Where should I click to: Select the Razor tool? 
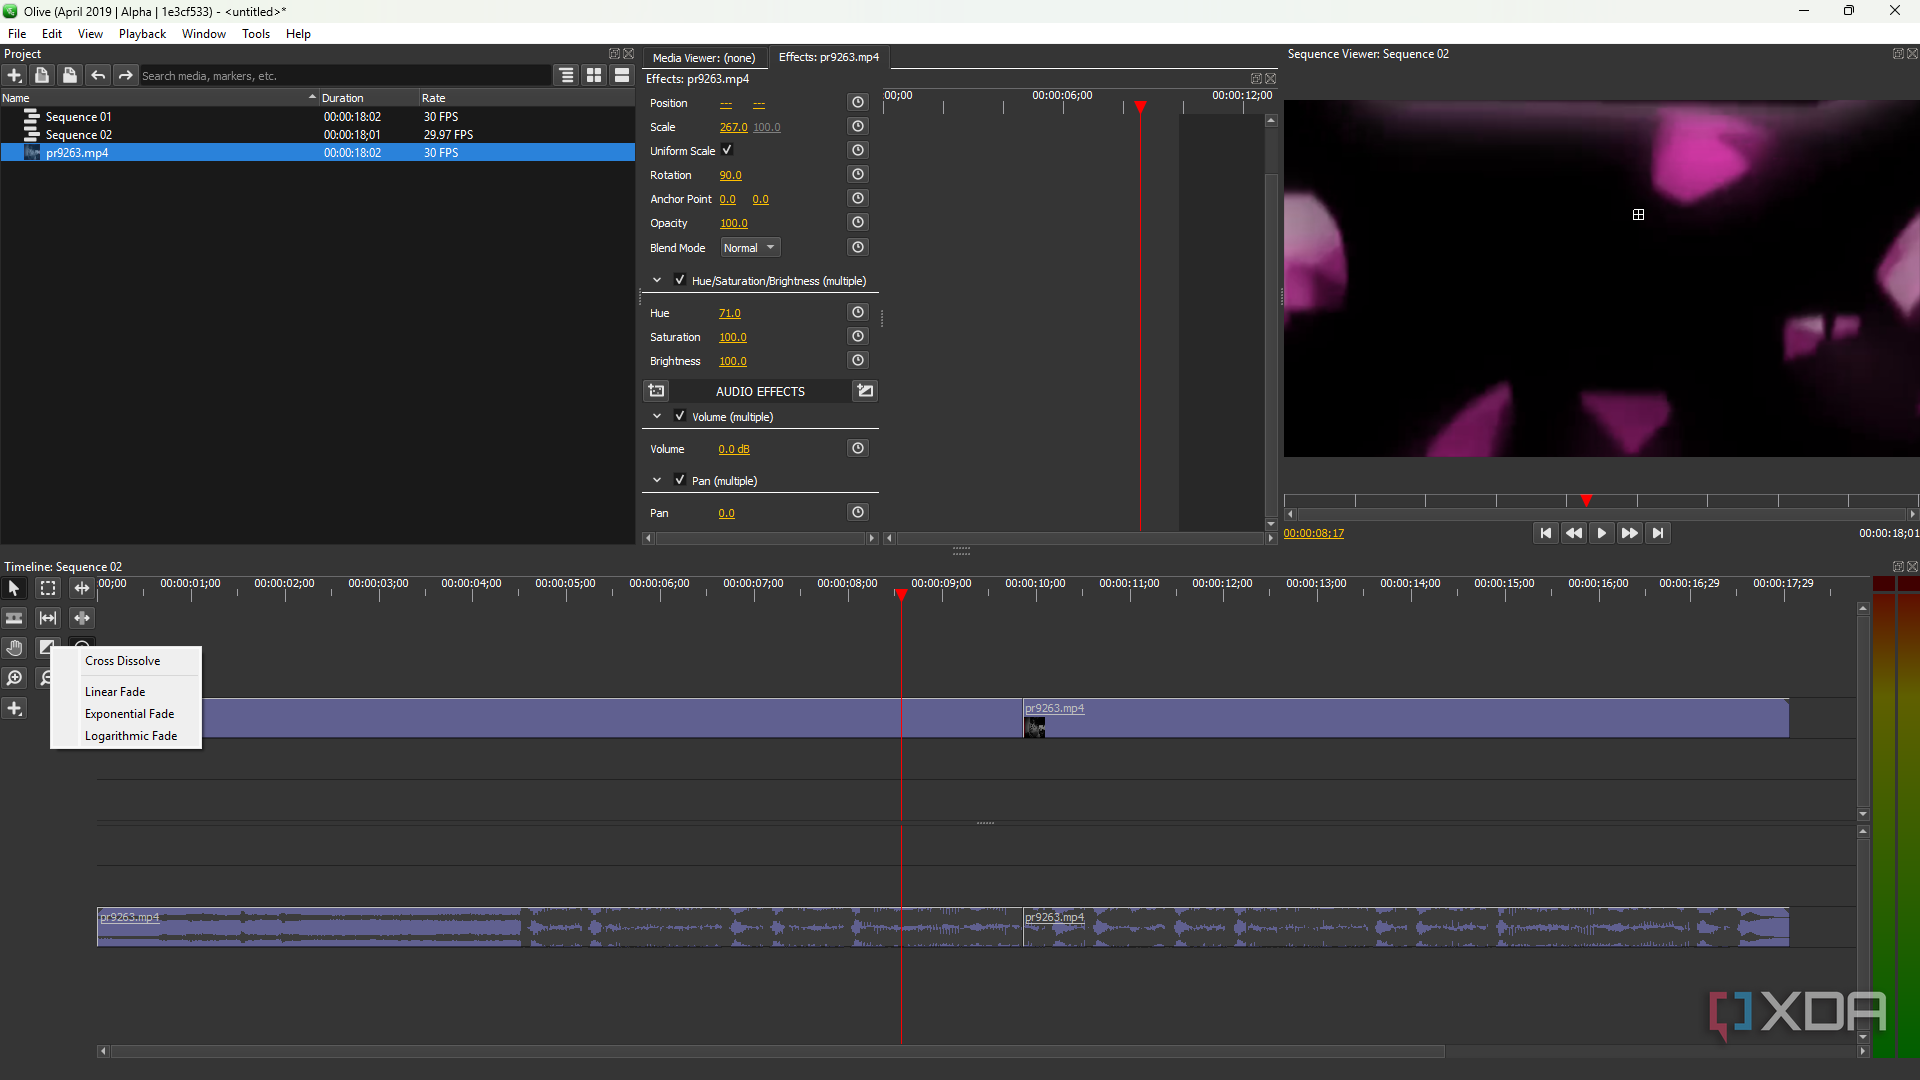(14, 618)
